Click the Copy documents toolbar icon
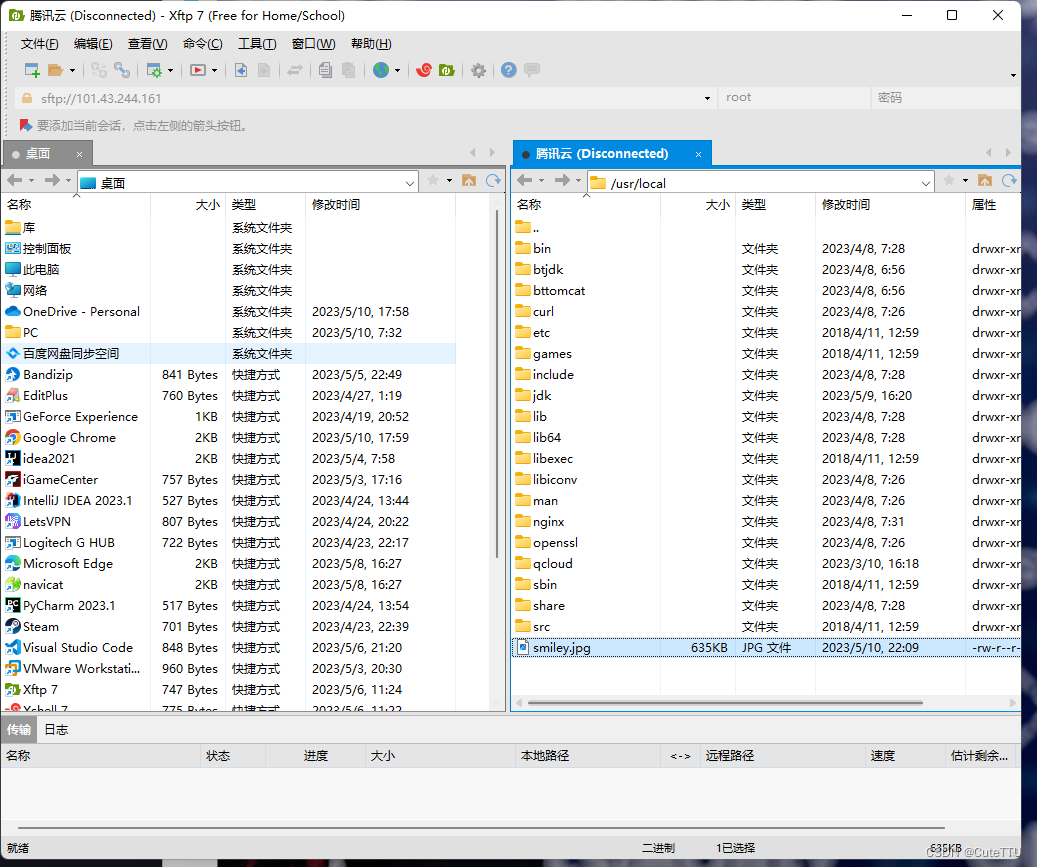 325,70
